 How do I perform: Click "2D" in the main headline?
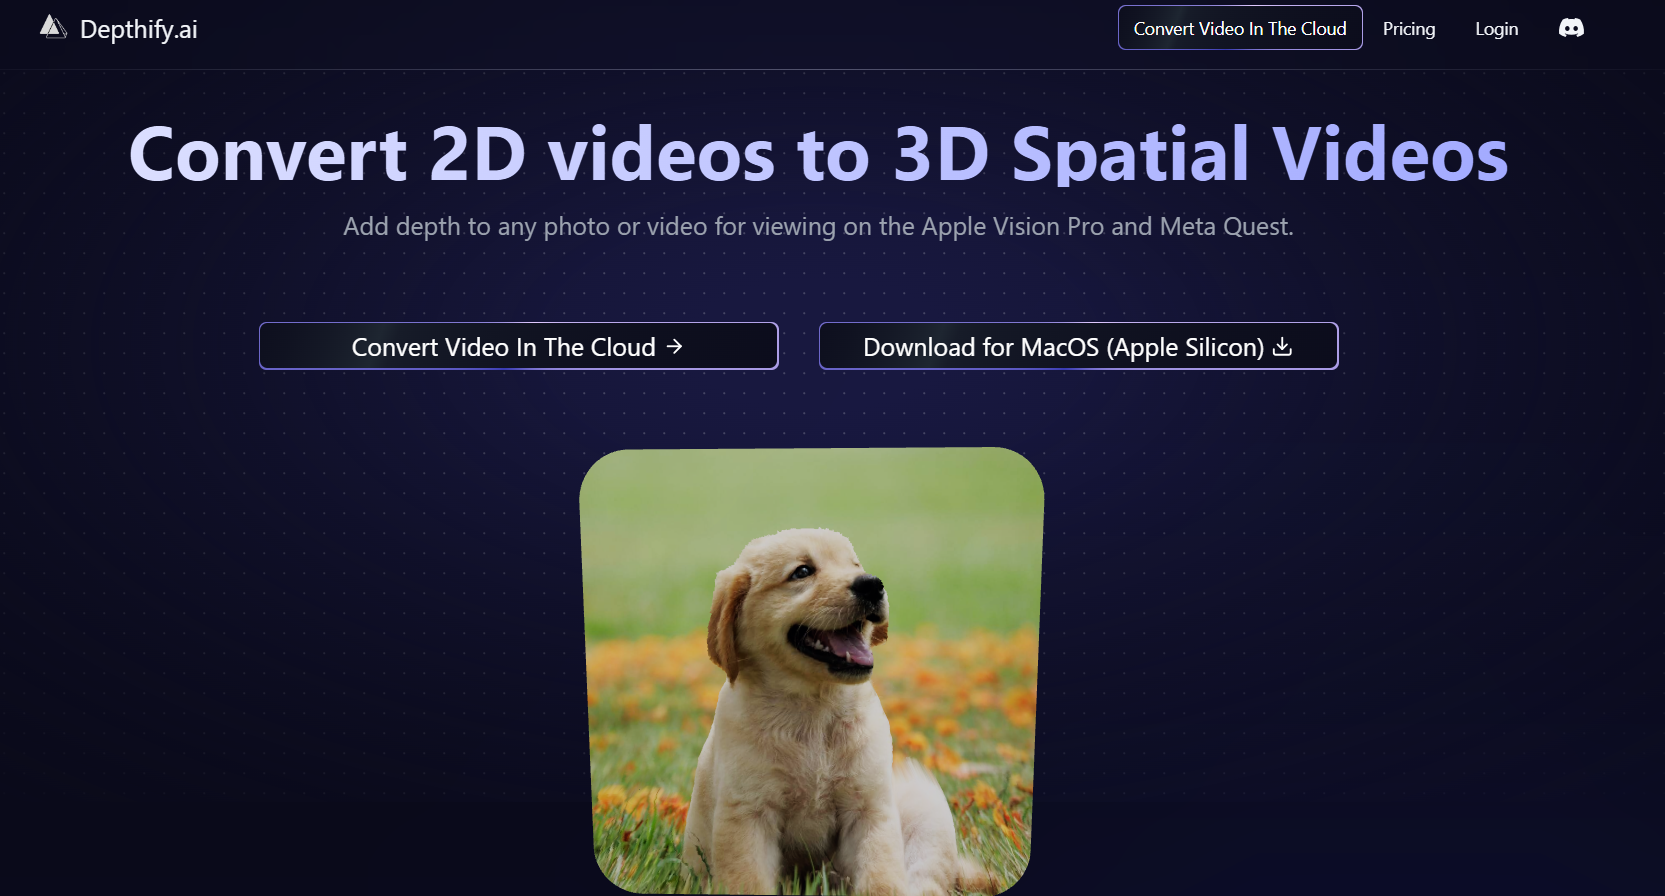(477, 155)
